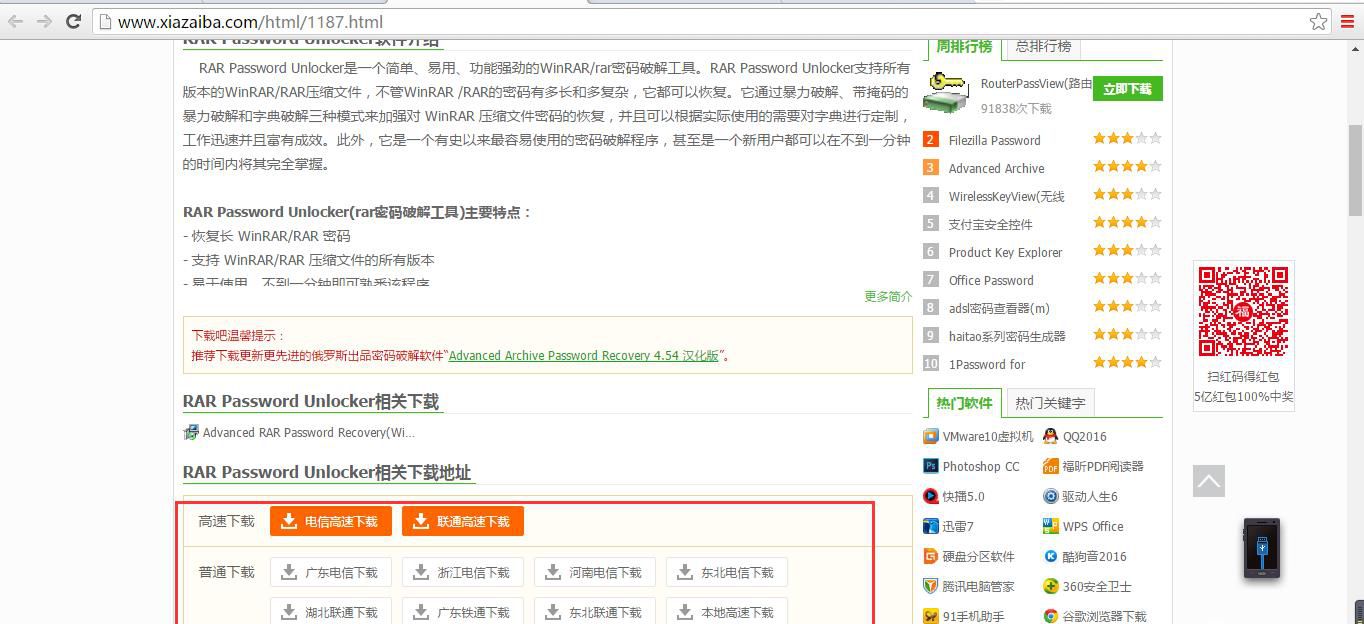
Task: Select 热门关键字 tab
Action: tap(1049, 403)
